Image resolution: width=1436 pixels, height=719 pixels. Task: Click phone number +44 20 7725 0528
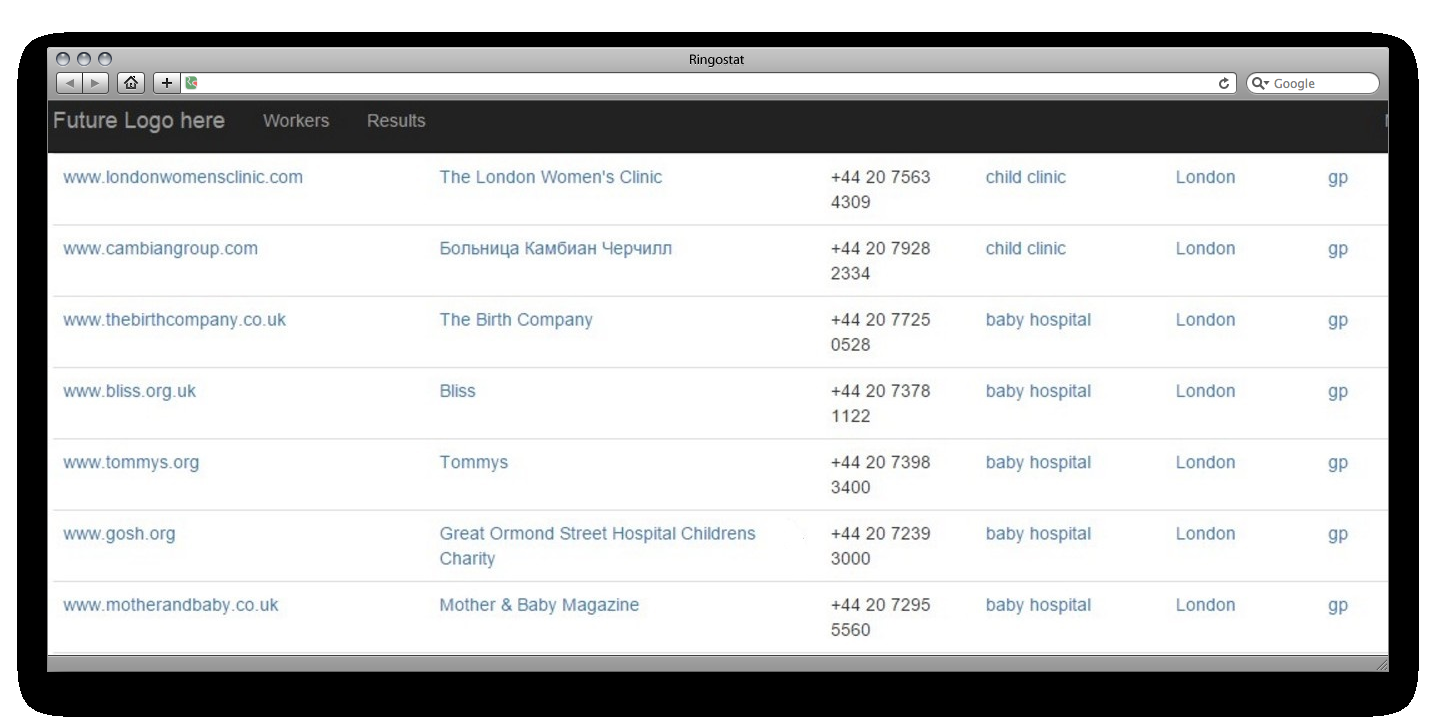(880, 332)
